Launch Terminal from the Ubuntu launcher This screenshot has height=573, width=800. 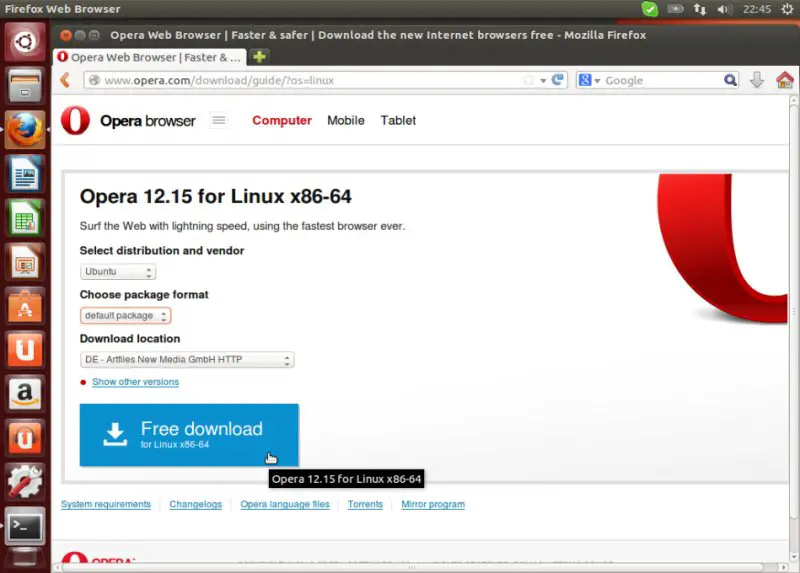[25, 525]
